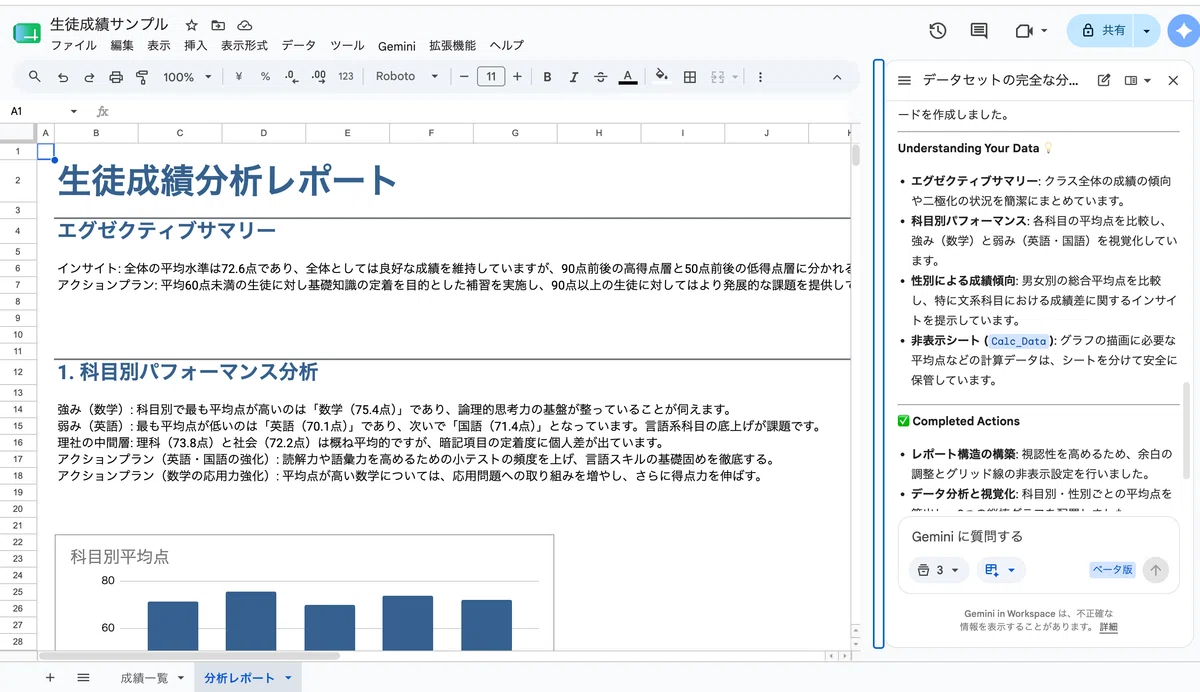Open the Gemini panel layout dropdown
Image resolution: width=1200 pixels, height=692 pixels.
point(1138,80)
